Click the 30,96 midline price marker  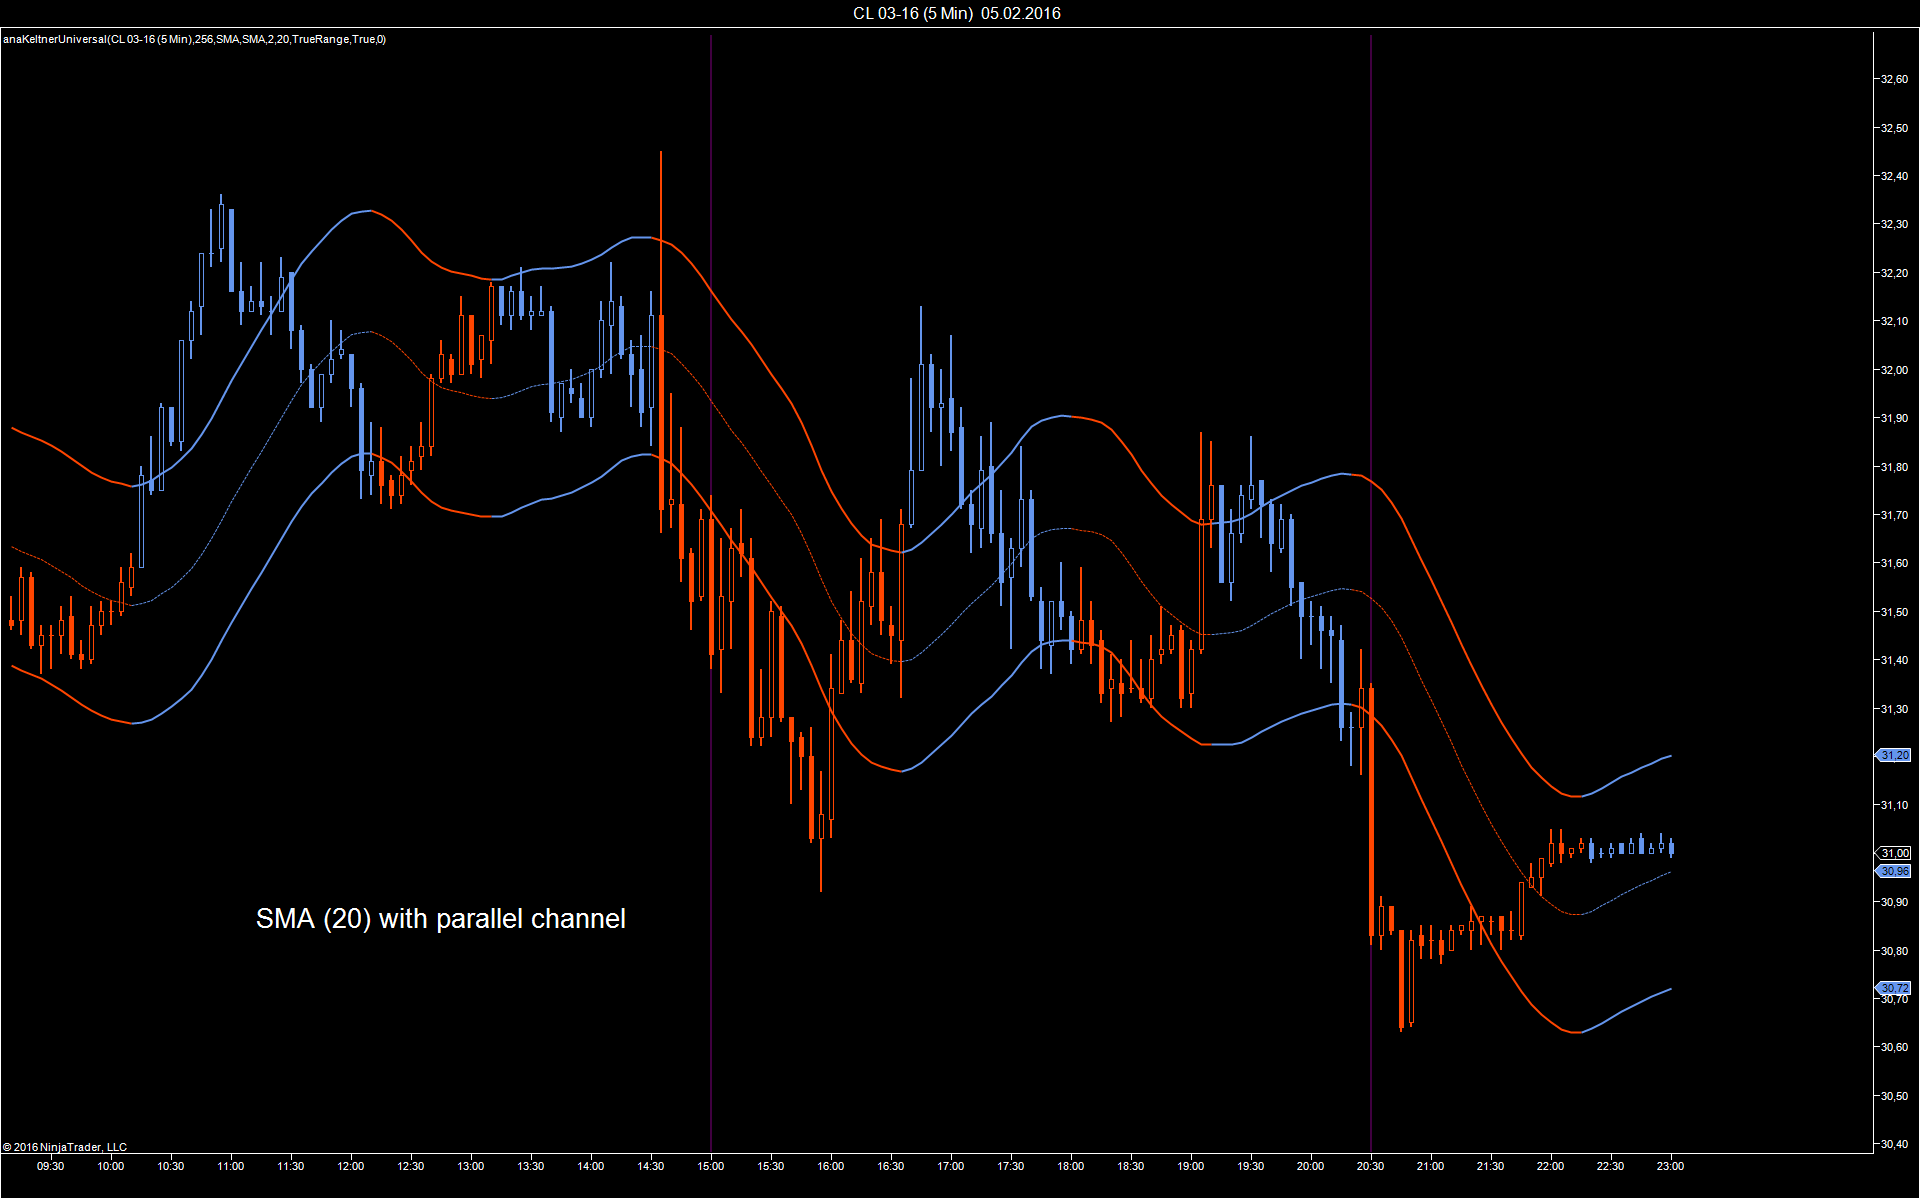(1894, 871)
